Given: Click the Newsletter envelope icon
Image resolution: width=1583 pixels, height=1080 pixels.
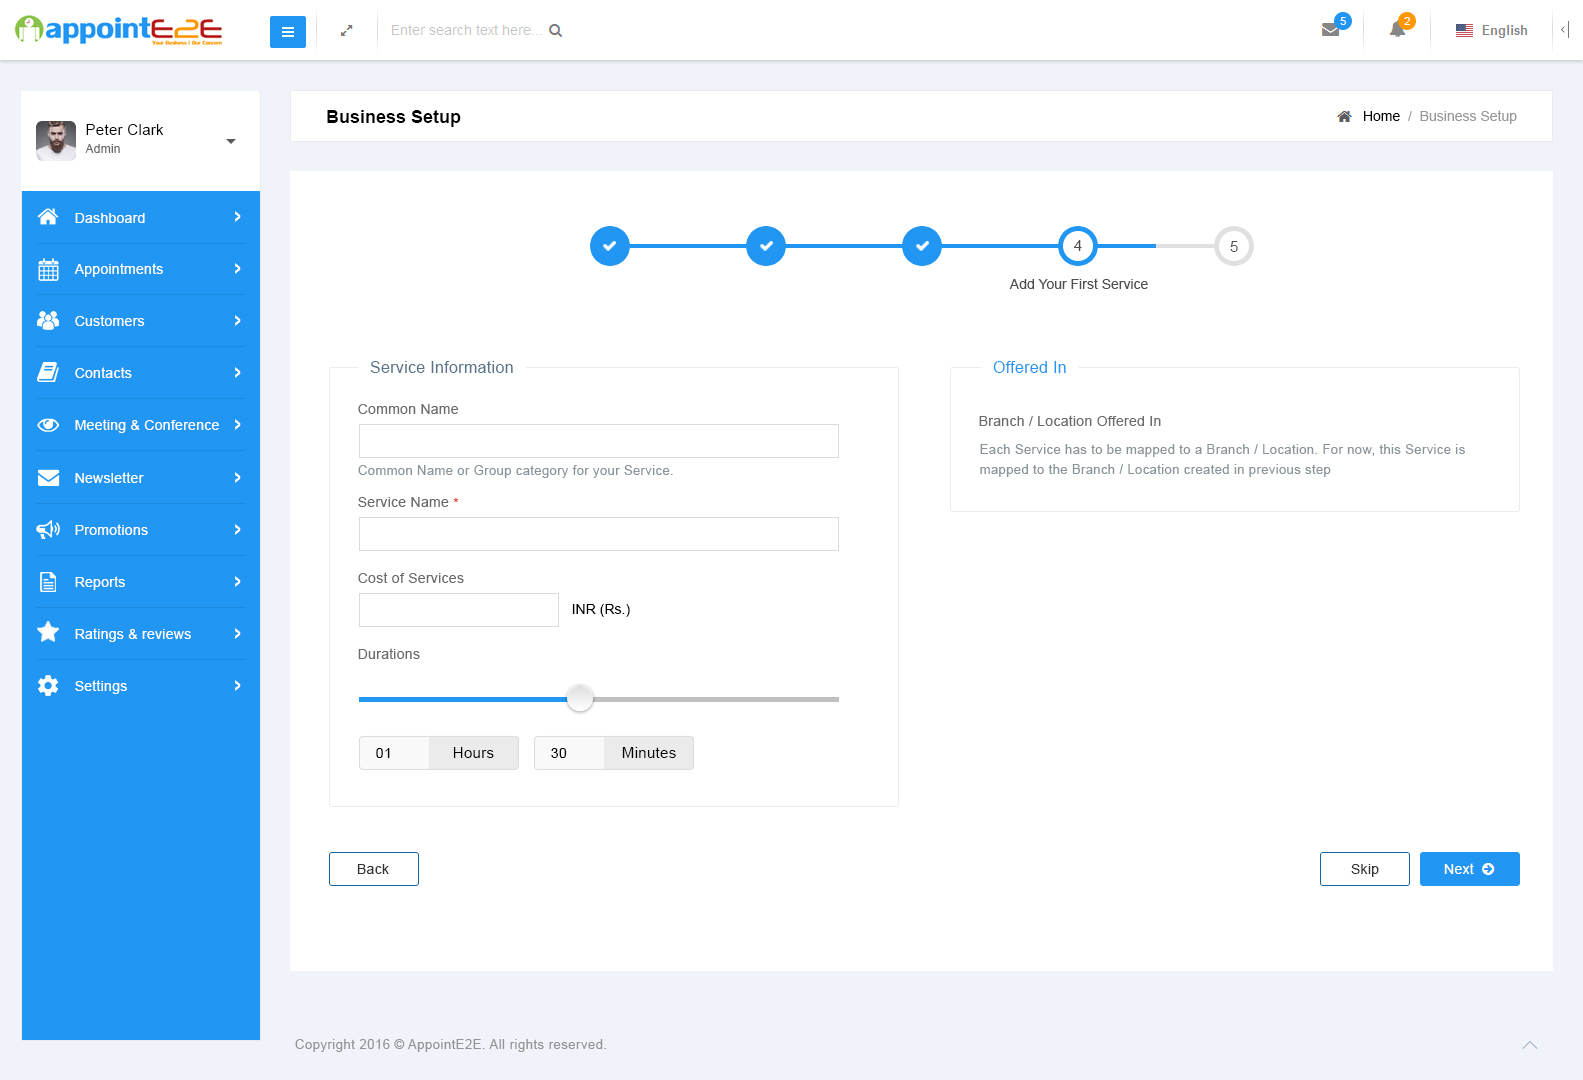Looking at the screenshot, I should [48, 478].
